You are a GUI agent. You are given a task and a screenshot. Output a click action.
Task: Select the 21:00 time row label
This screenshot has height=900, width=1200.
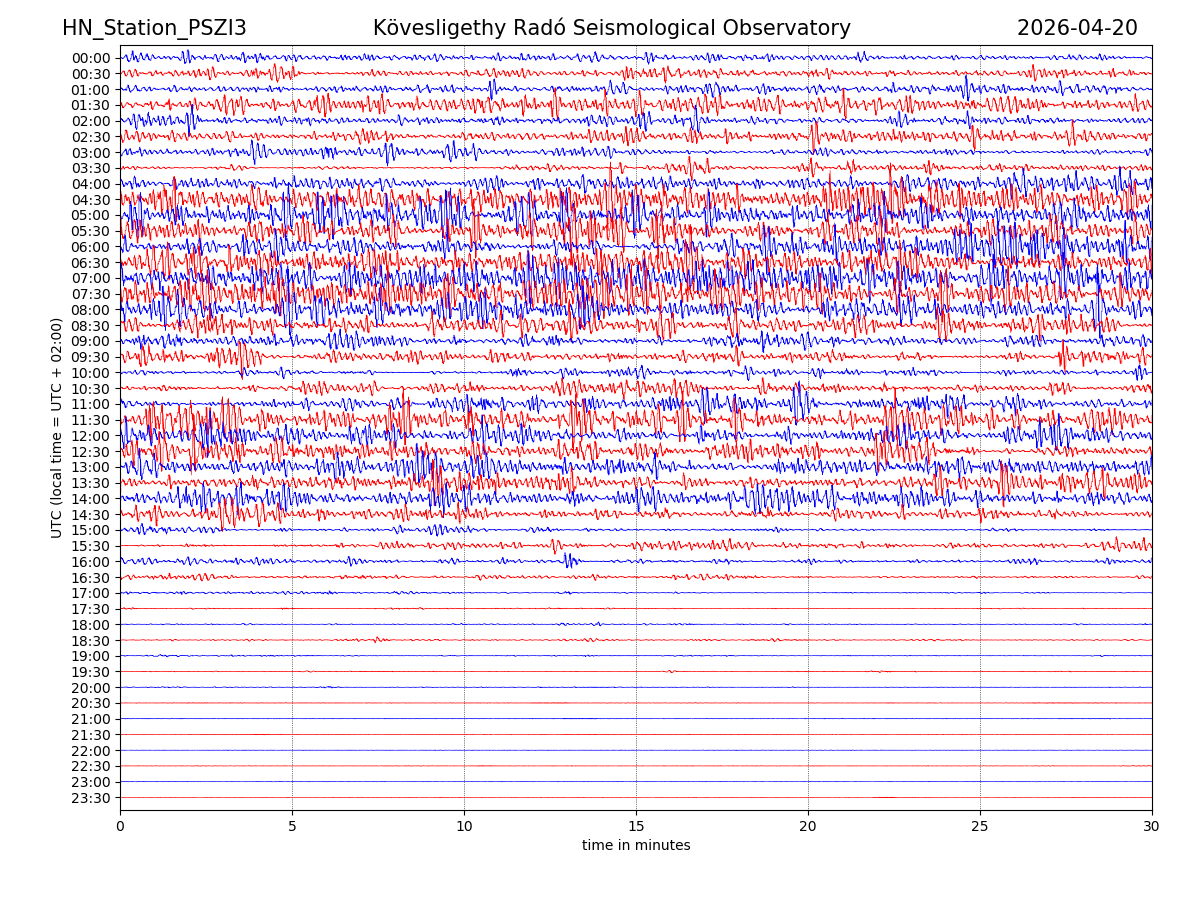90,719
